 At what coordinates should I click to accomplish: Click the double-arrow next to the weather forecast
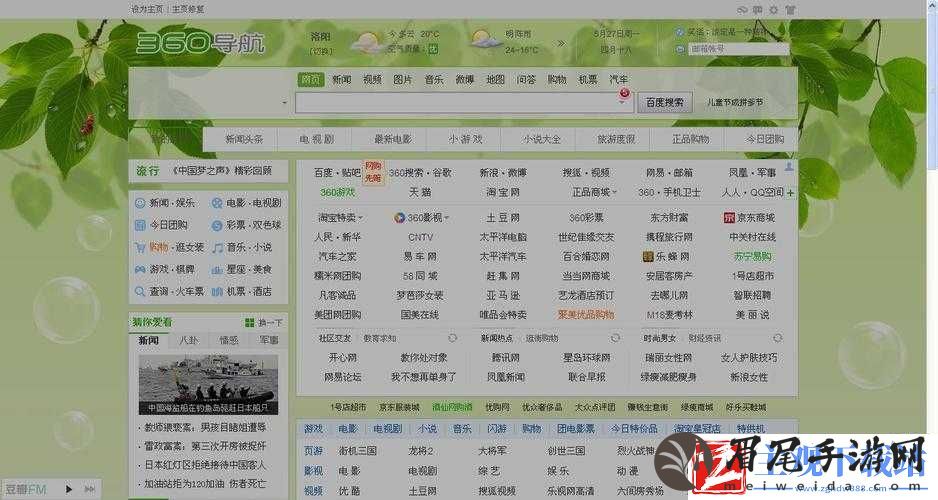click(561, 43)
